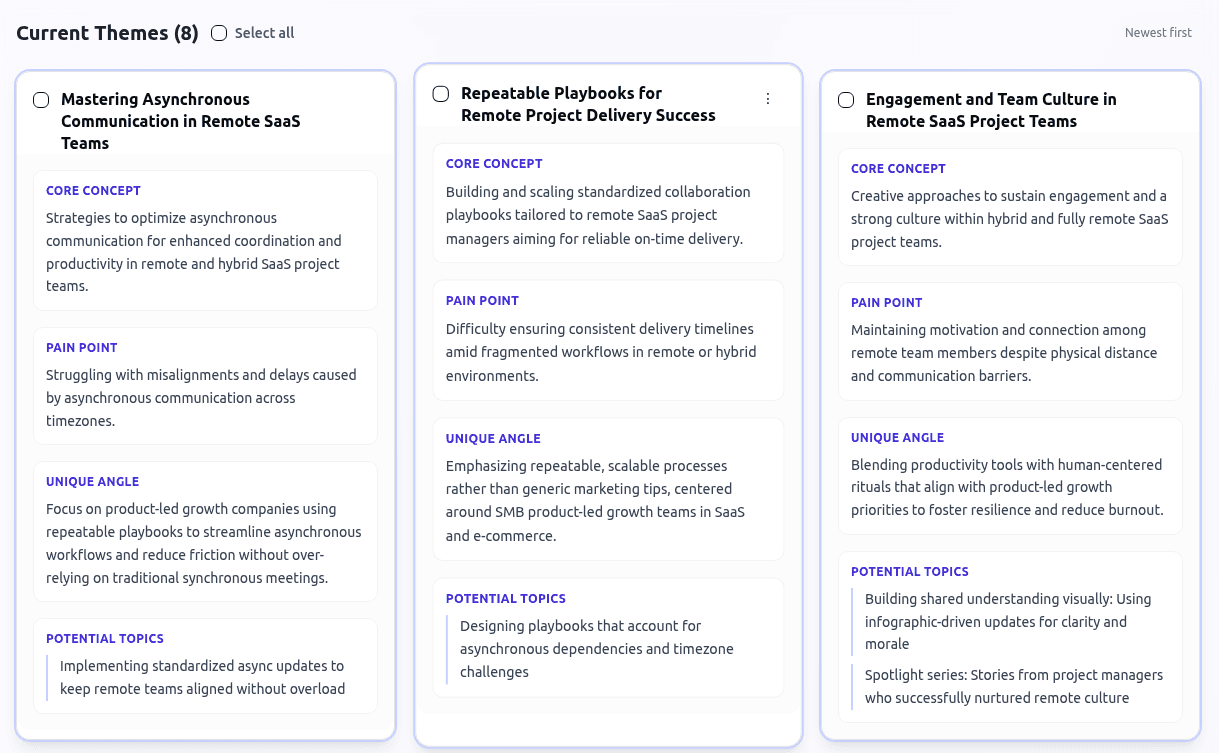Click the 'Implementing standardized async updates' topic
Viewport: 1219px width, 753px height.
[203, 677]
